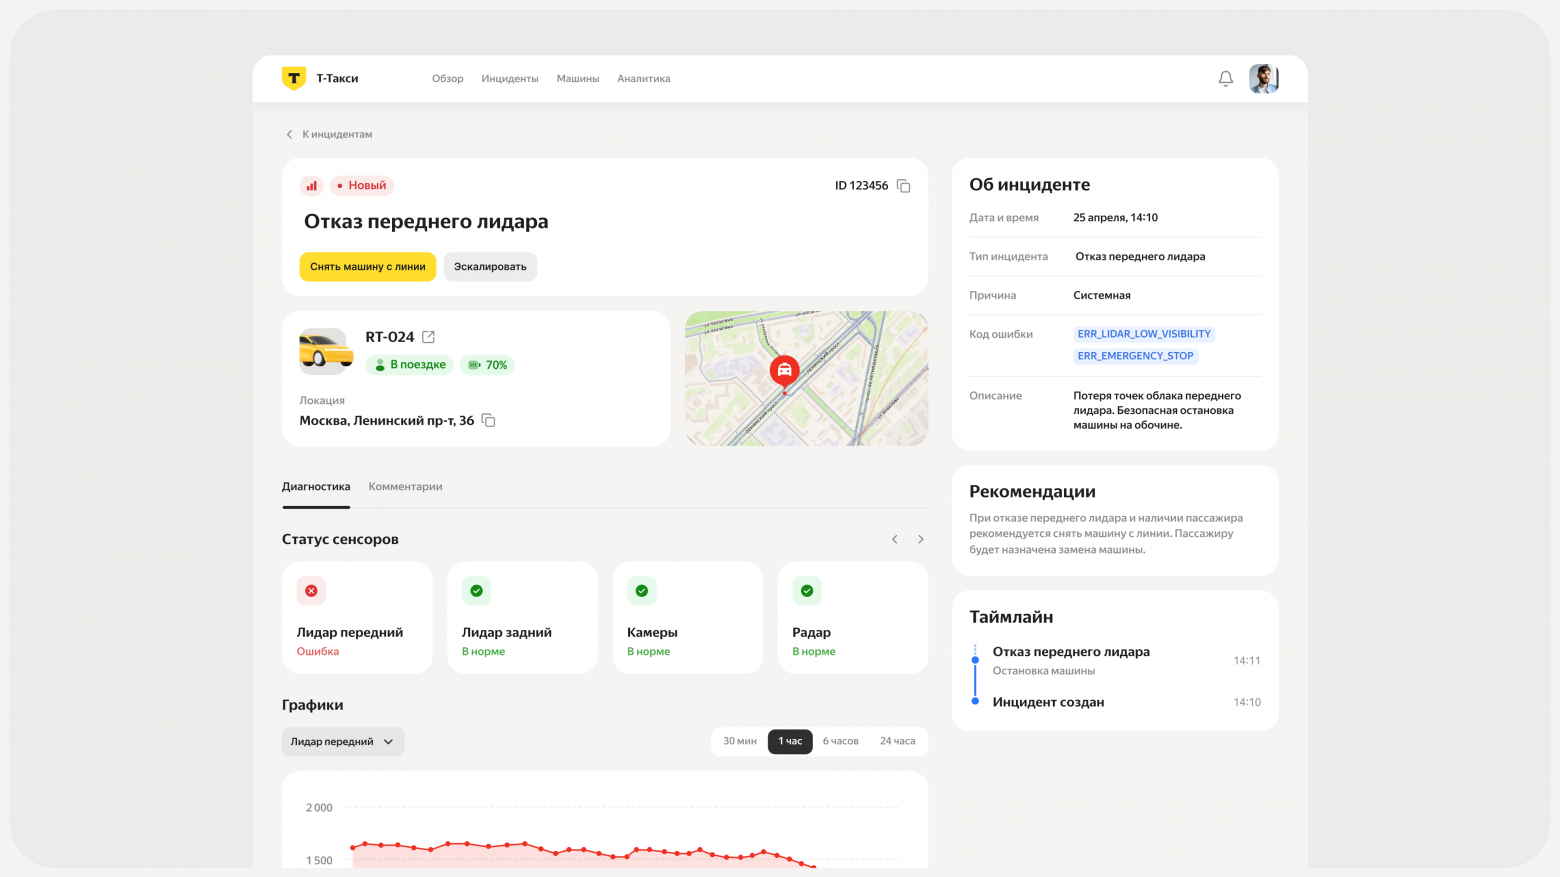Click the check icon on Радар card
This screenshot has width=1560, height=877.
click(x=807, y=591)
